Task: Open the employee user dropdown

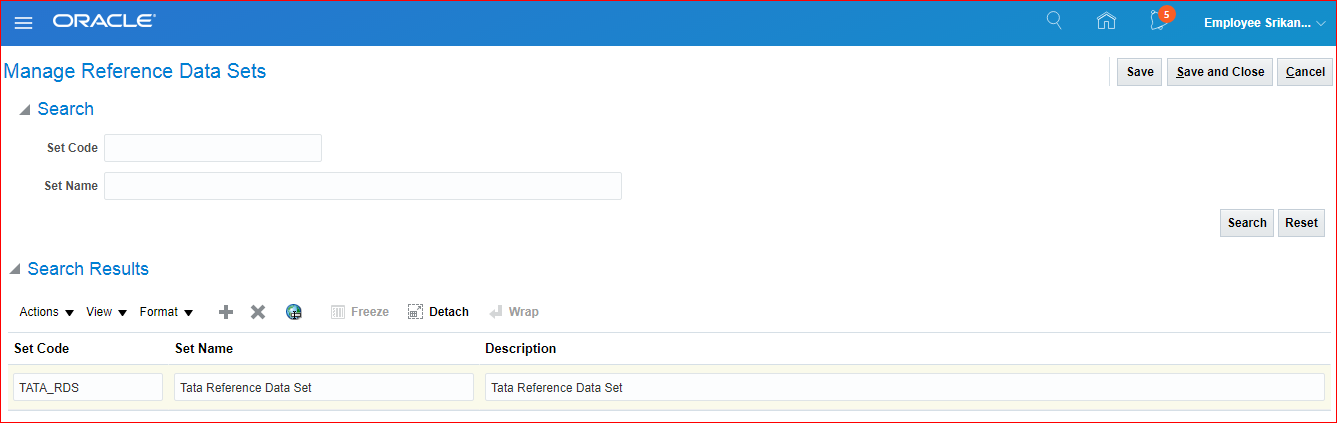Action: tap(1264, 22)
